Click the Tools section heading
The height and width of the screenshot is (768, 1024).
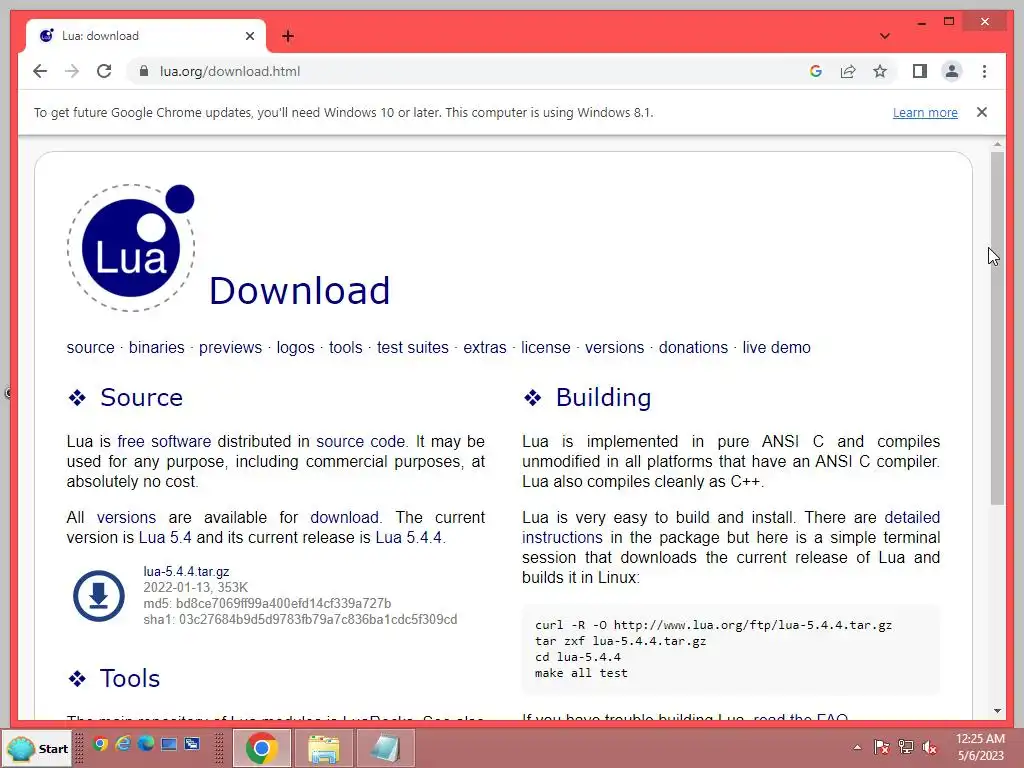click(129, 679)
